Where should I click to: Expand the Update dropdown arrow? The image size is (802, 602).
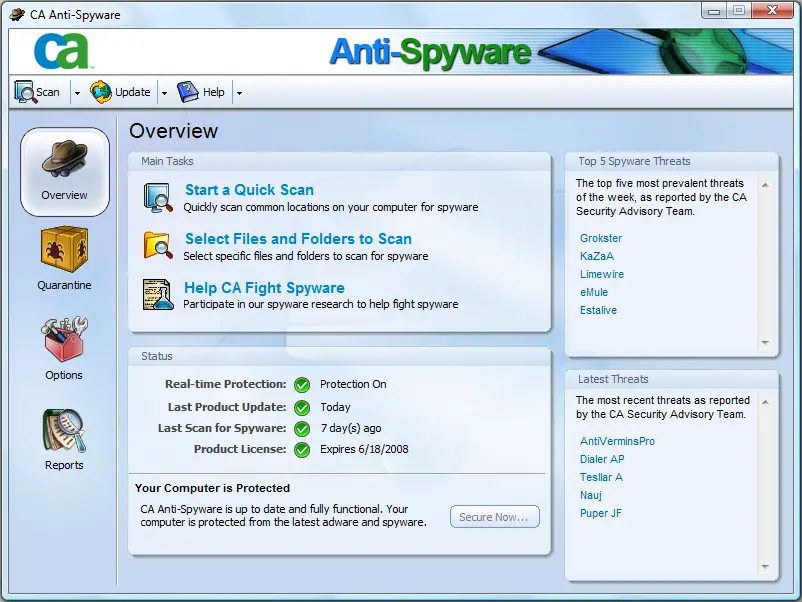tap(163, 93)
